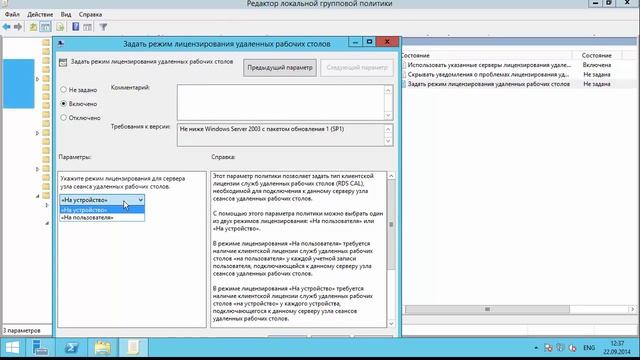Click the 'Следующий параметр' button

point(357,68)
